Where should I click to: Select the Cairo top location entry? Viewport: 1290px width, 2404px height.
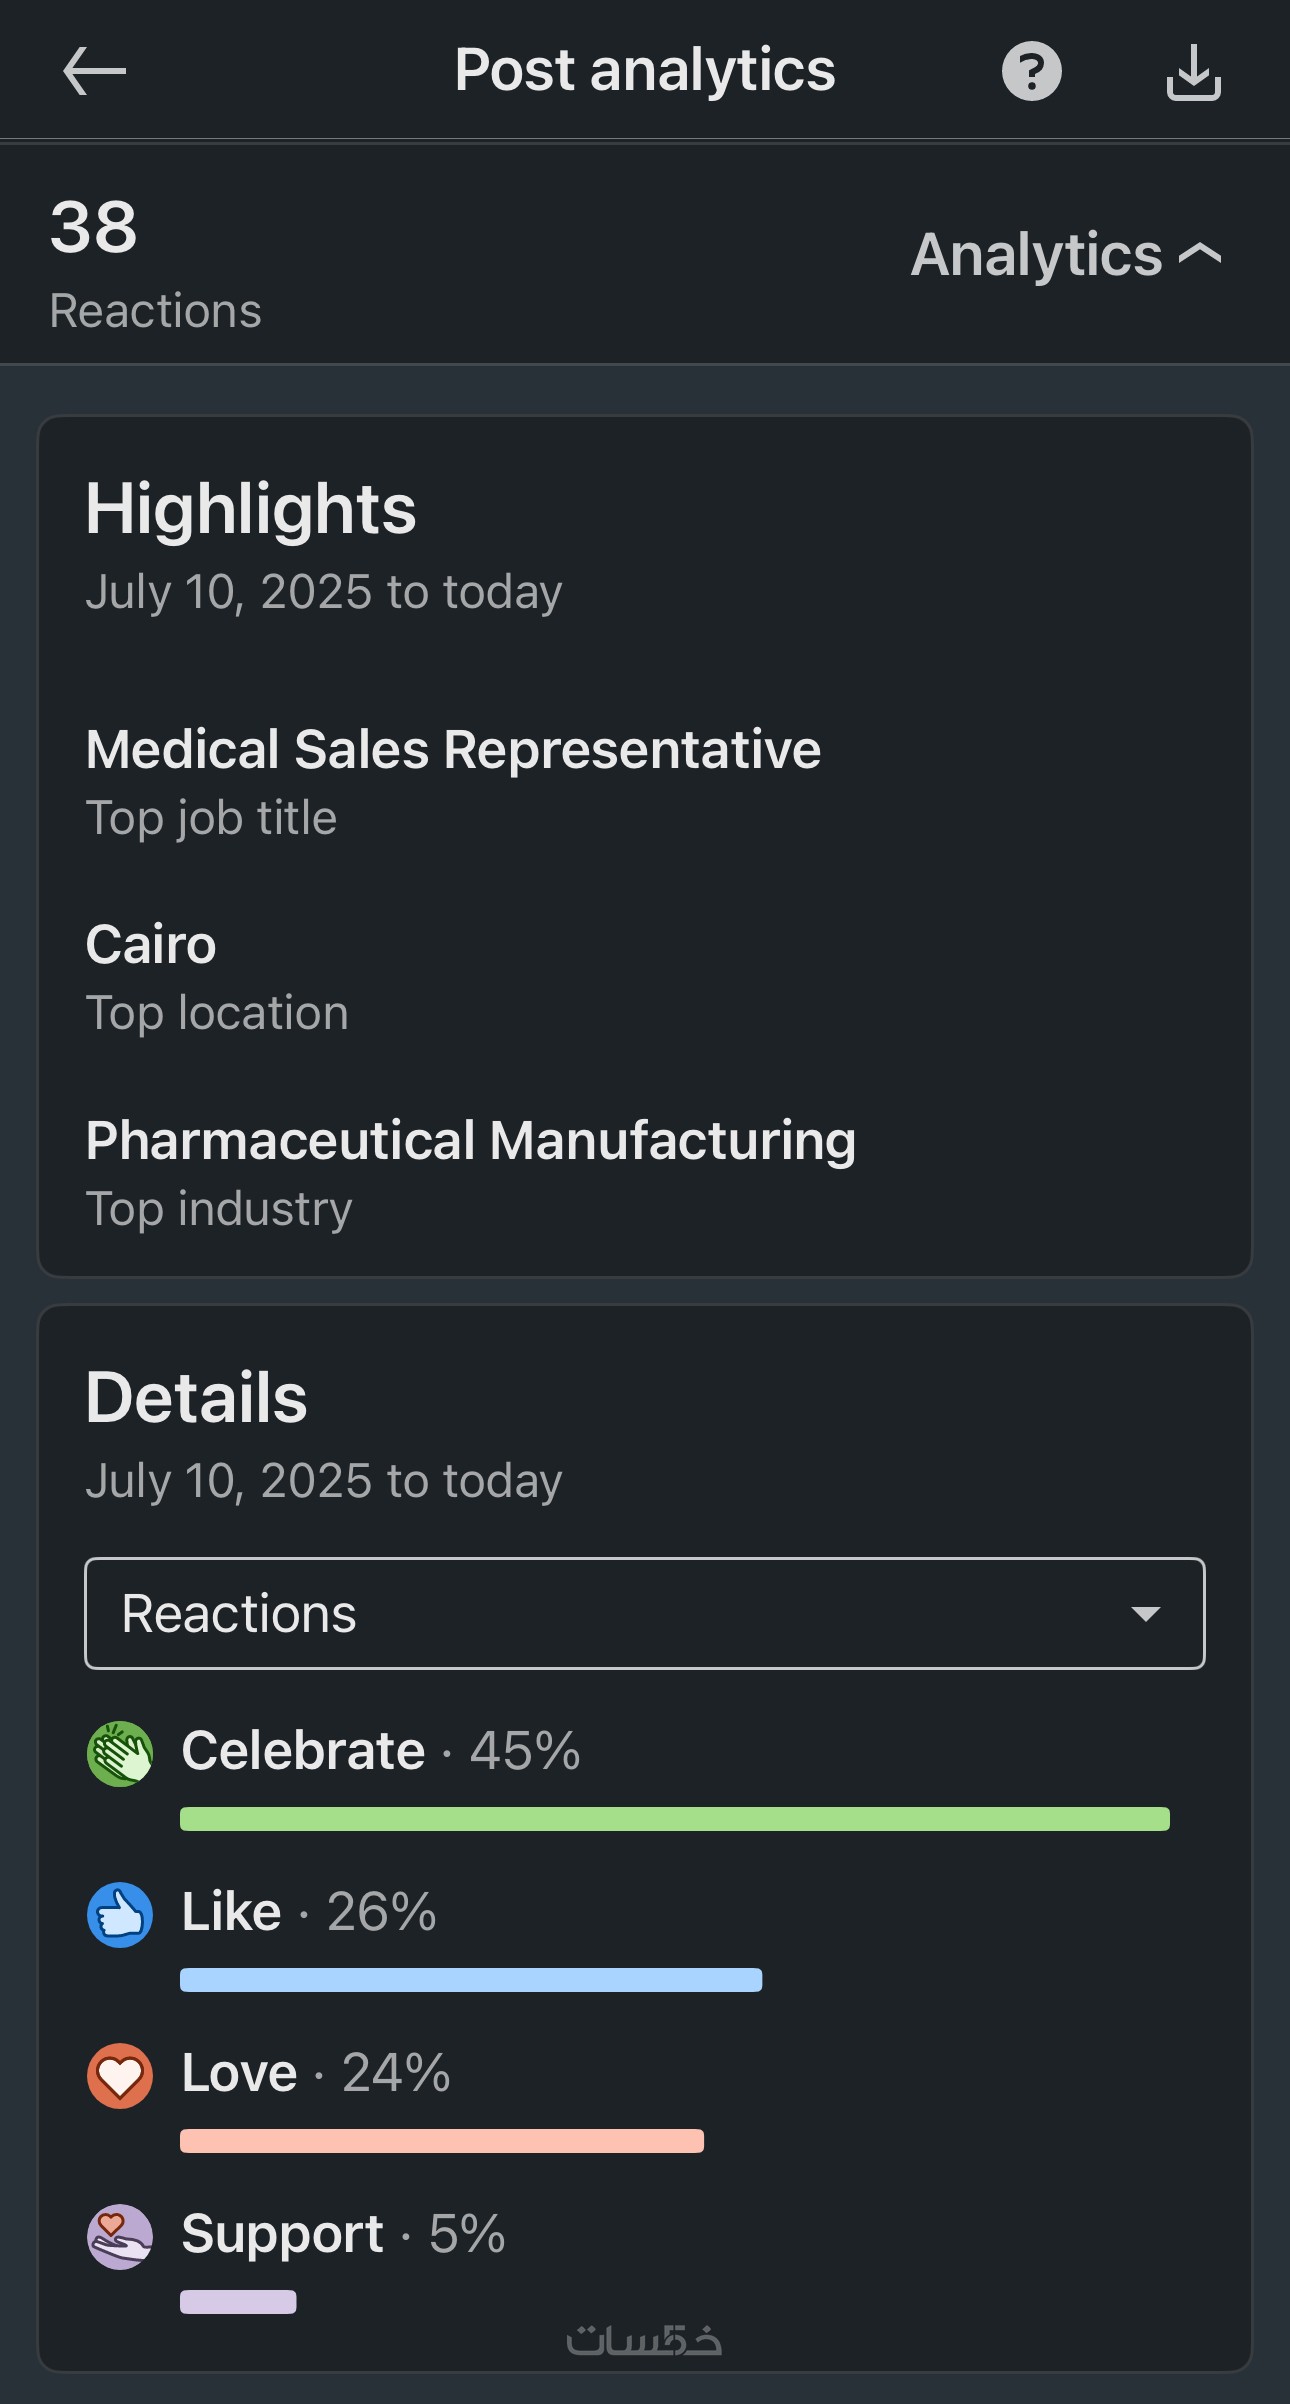click(x=151, y=945)
